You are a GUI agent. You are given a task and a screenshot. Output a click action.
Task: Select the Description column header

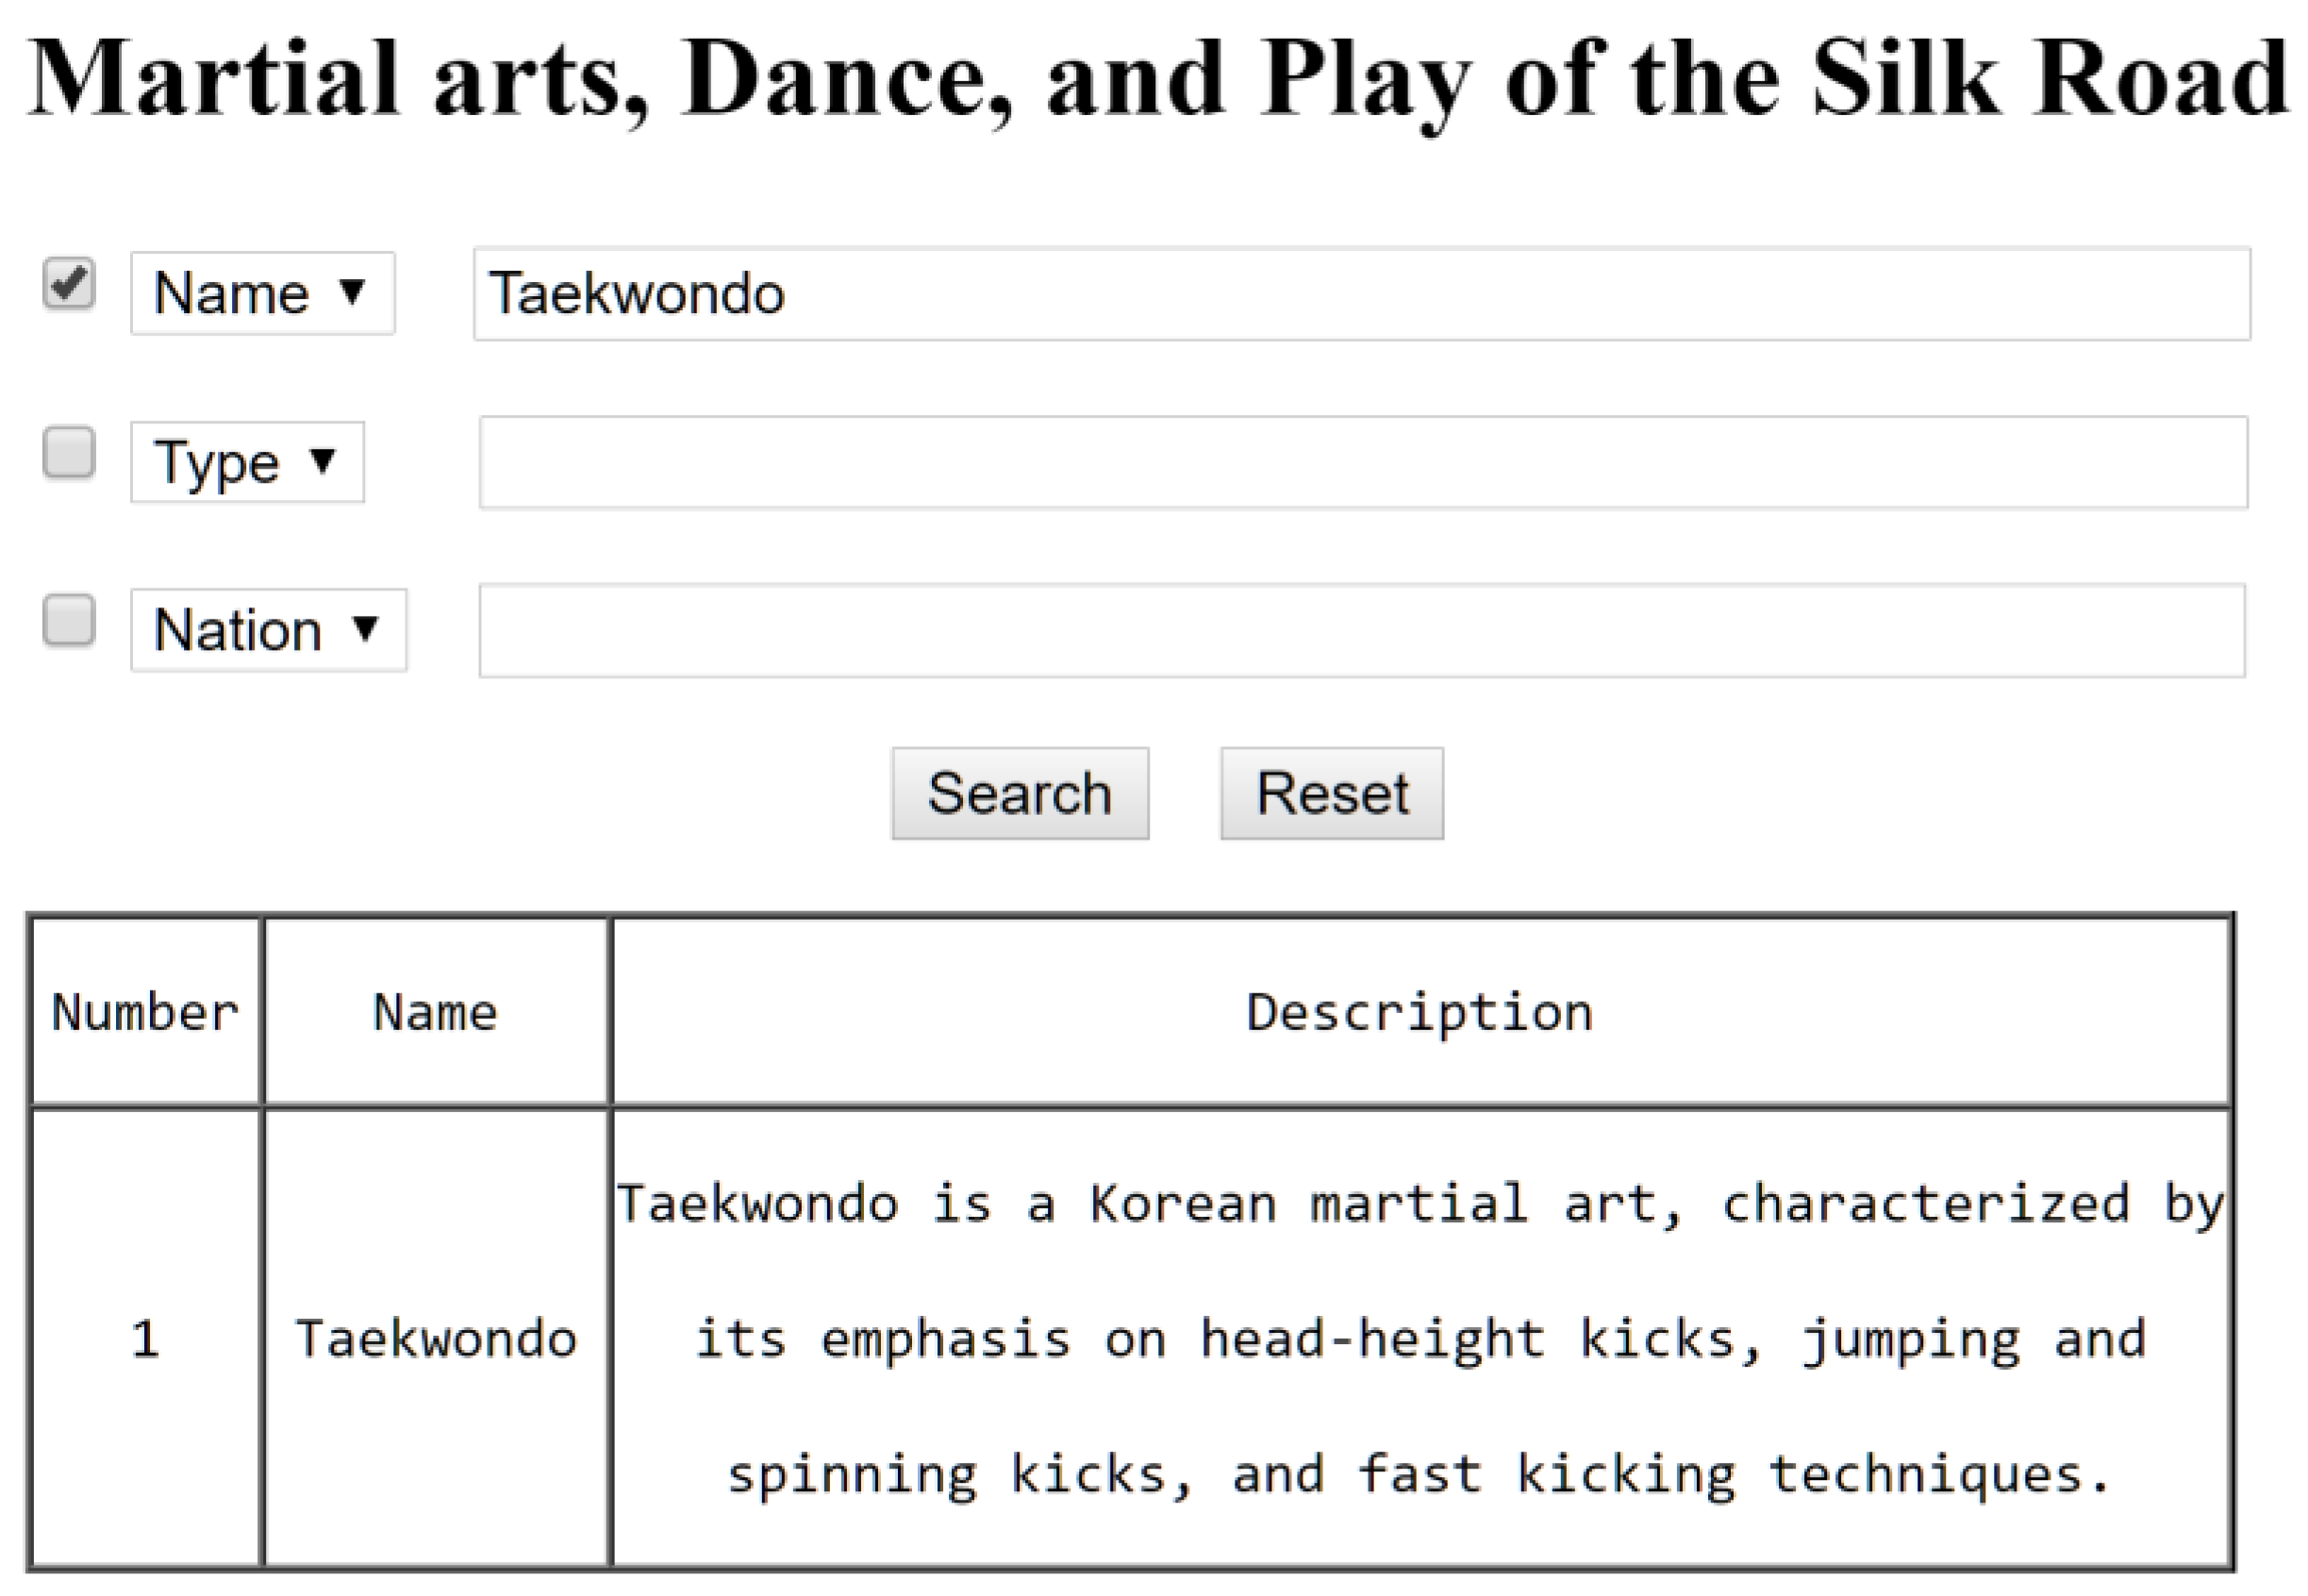(x=1421, y=1012)
